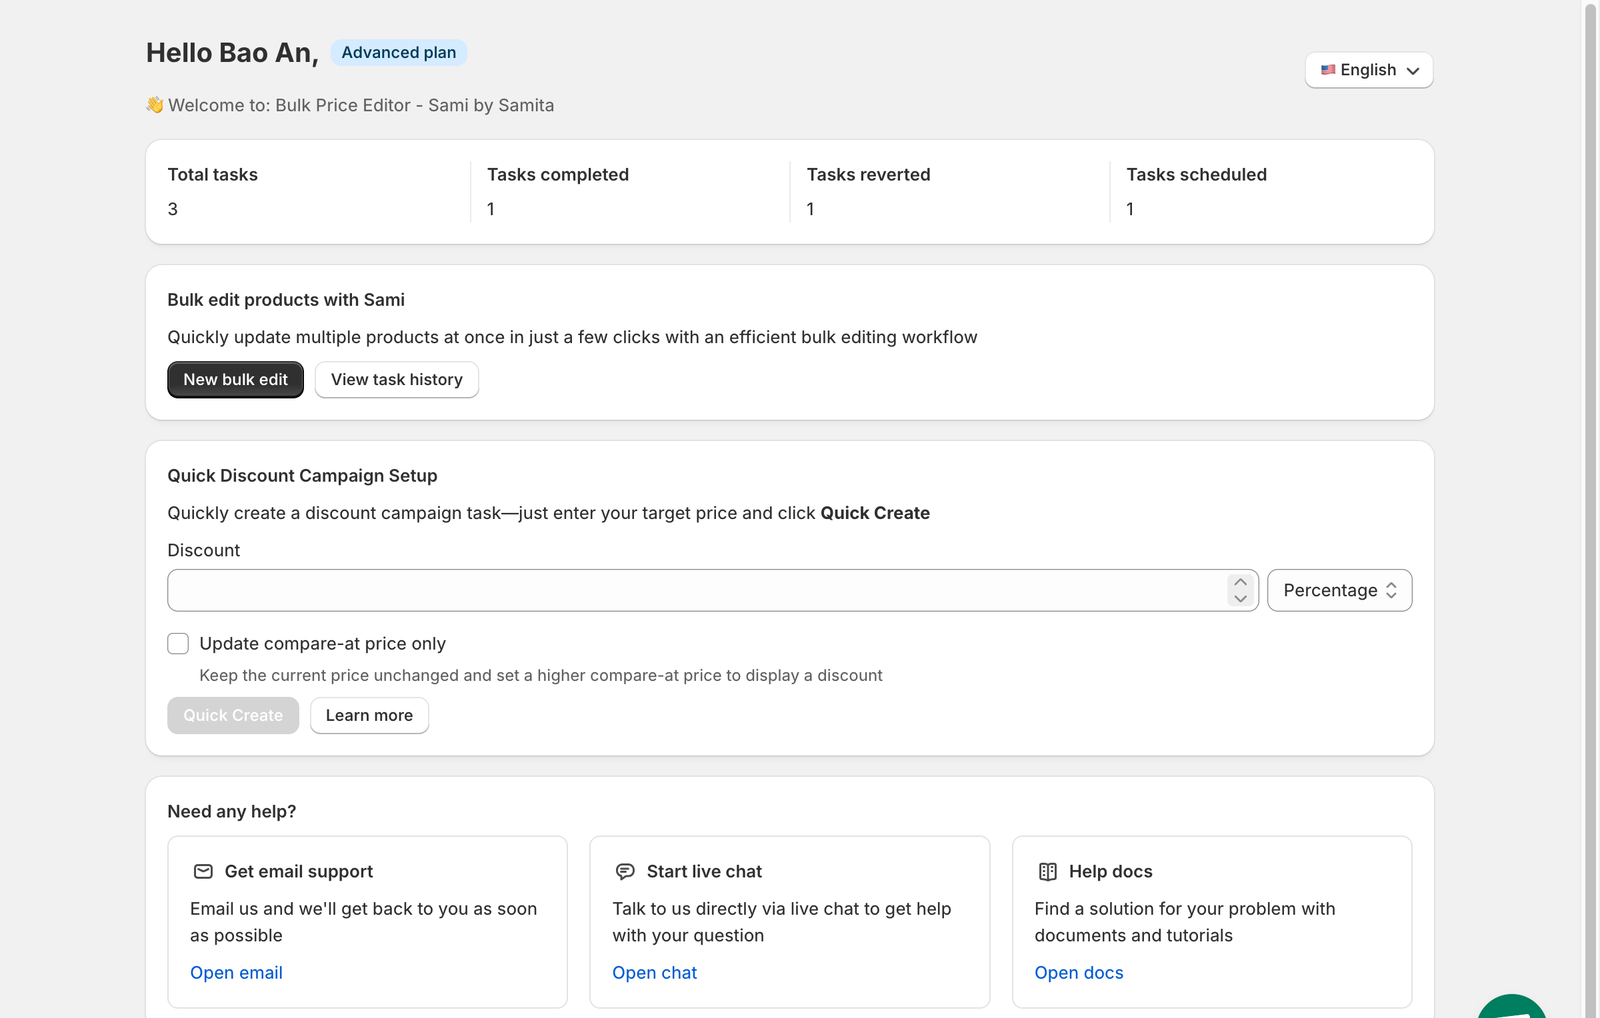Open the green chat widget bubble
The image size is (1600, 1018).
[x=1512, y=1006]
